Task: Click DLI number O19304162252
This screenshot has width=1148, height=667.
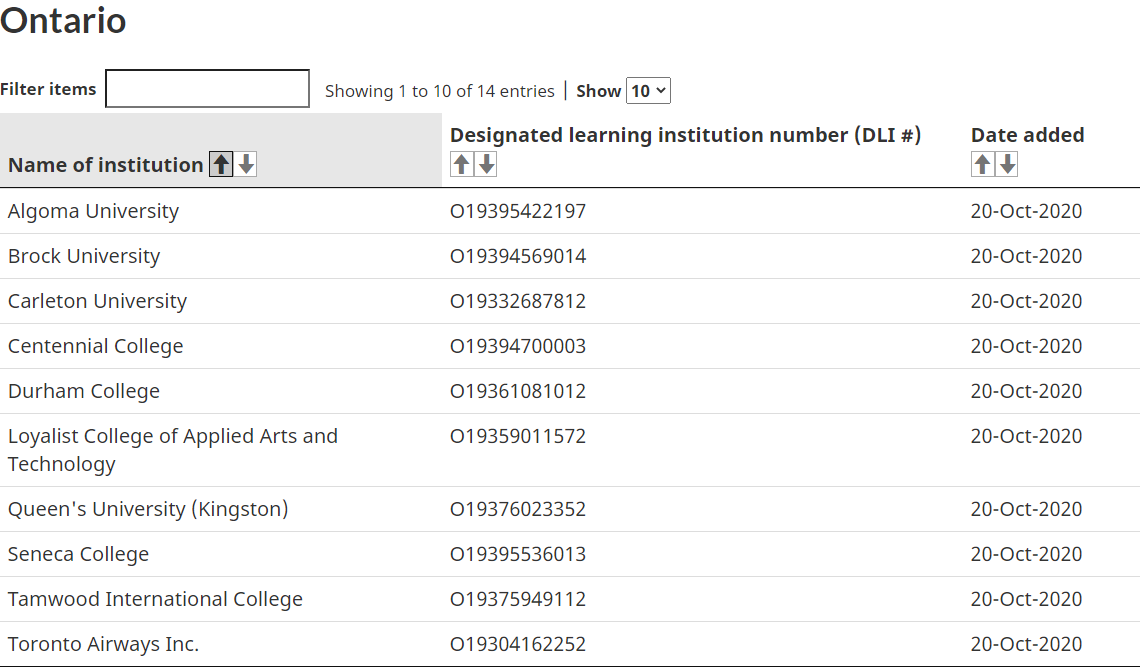Action: click(x=518, y=644)
